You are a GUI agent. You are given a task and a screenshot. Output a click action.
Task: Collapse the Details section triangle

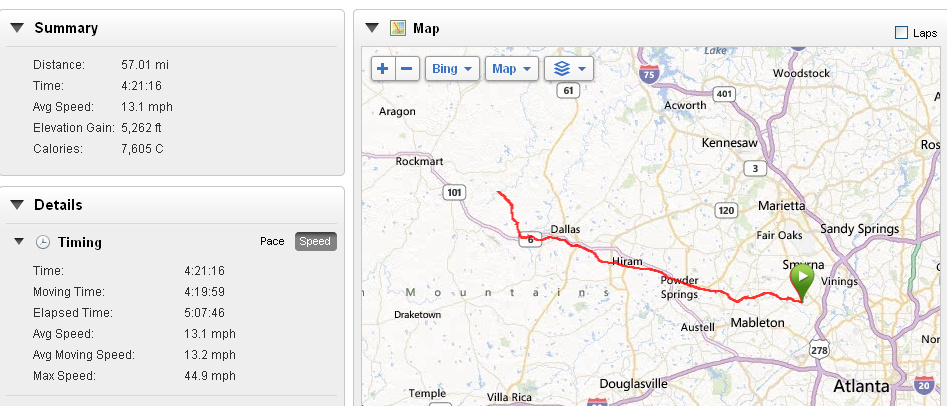pyautogui.click(x=17, y=205)
